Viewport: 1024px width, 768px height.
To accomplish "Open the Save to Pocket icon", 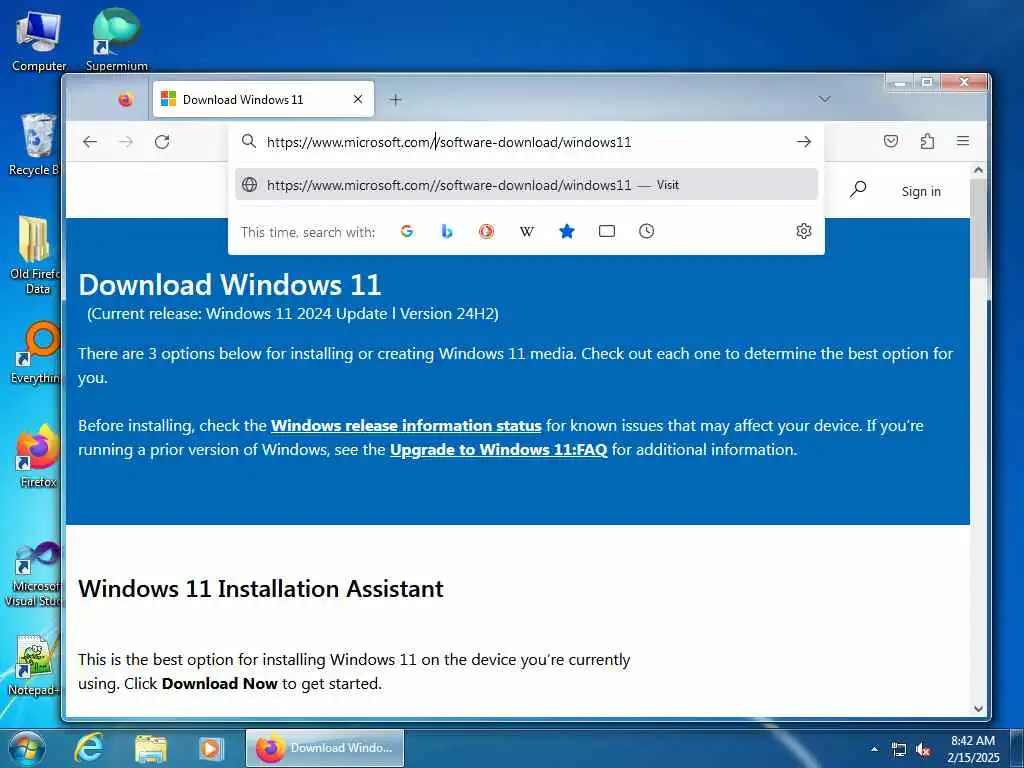I will pos(891,141).
